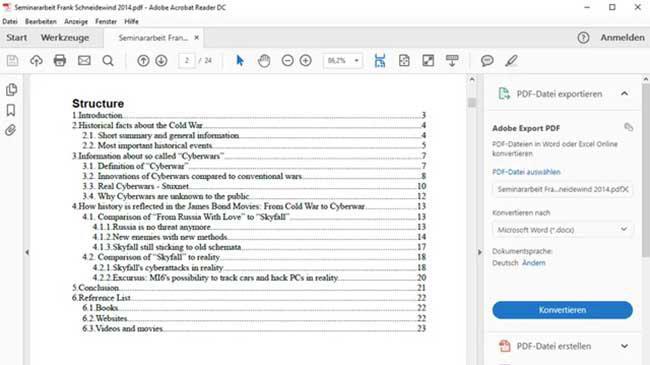
Task: Send the file by email via the envelope icon
Action: tap(84, 61)
